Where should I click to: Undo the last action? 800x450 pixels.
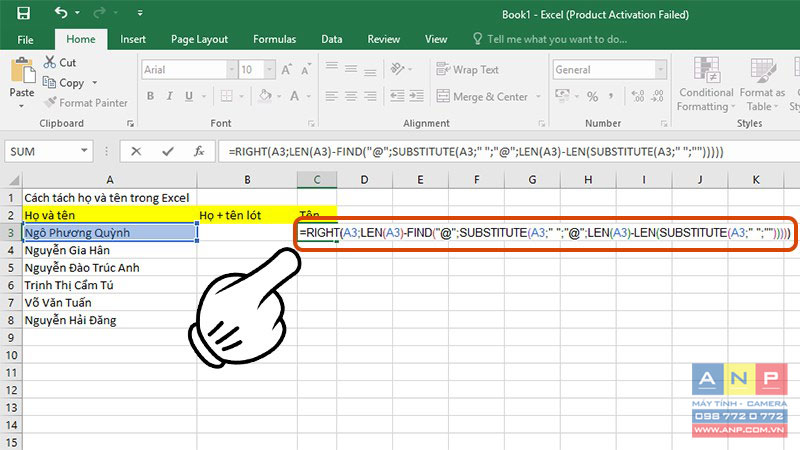(x=61, y=13)
